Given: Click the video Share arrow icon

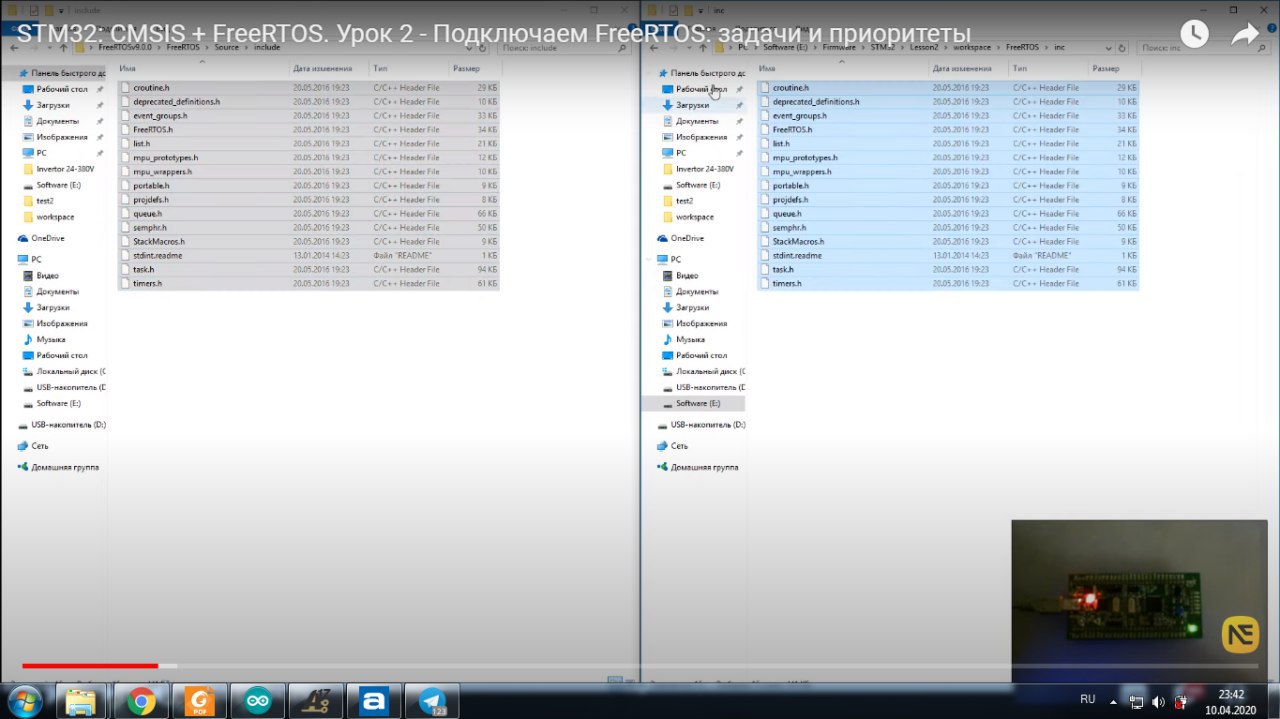Looking at the screenshot, I should tap(1245, 33).
